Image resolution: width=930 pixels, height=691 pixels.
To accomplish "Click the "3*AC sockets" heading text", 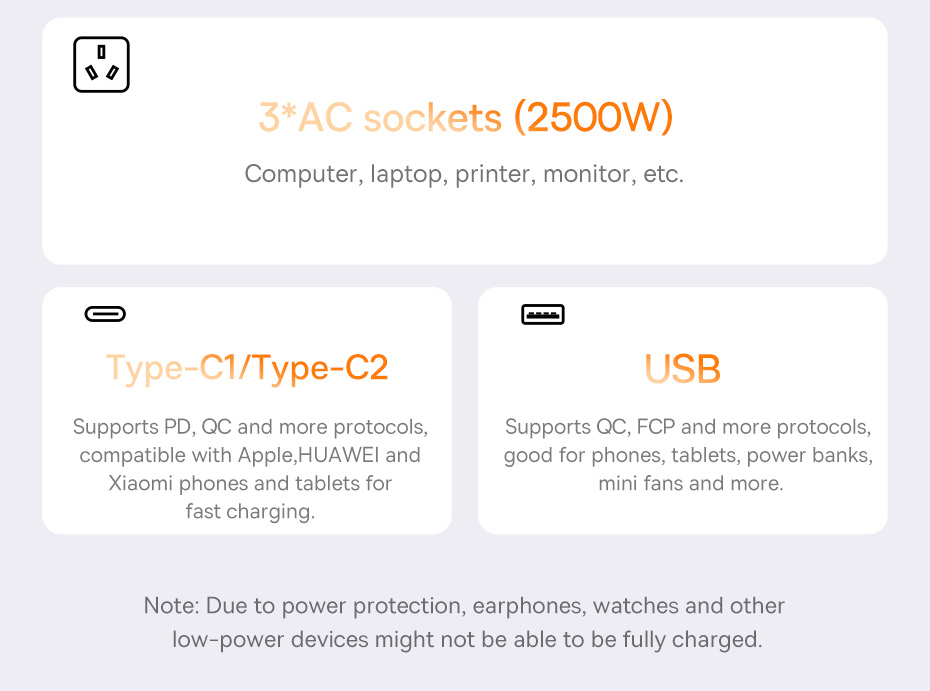I will click(379, 118).
